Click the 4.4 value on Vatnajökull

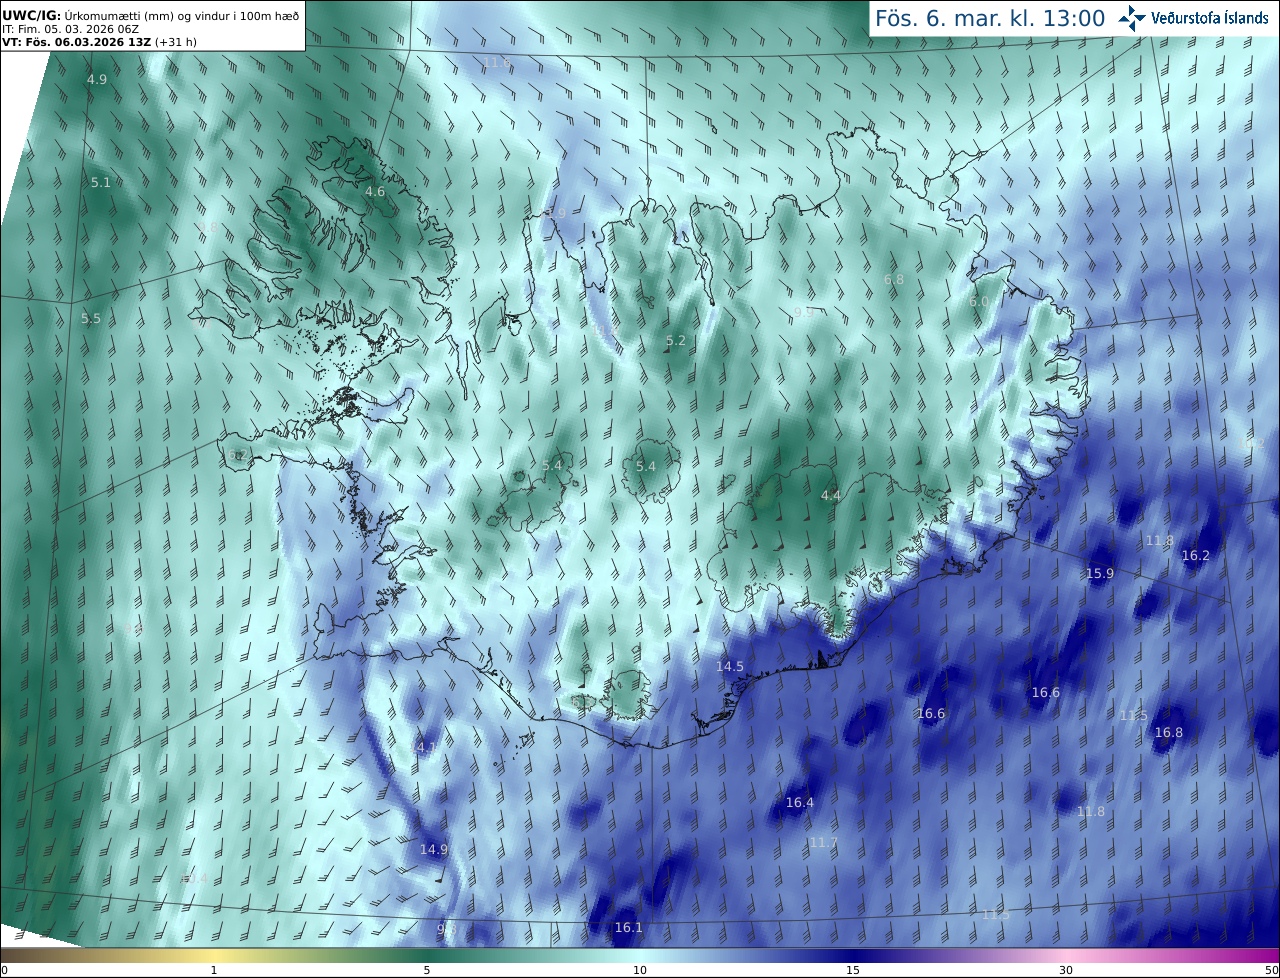(831, 495)
